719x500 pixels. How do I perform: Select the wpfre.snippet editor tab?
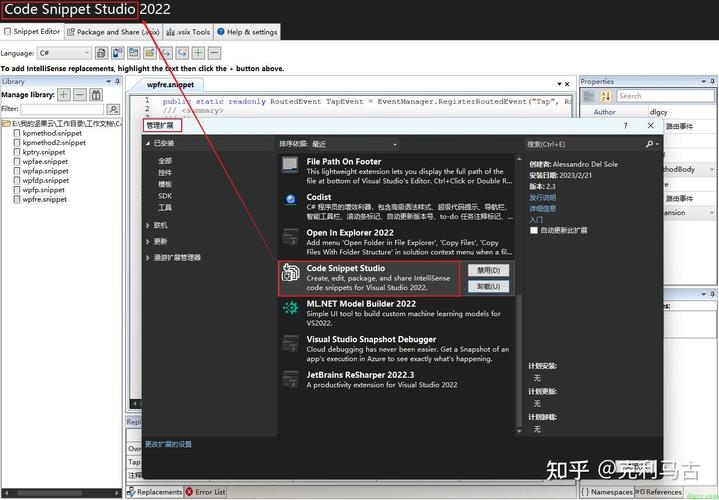click(x=170, y=85)
